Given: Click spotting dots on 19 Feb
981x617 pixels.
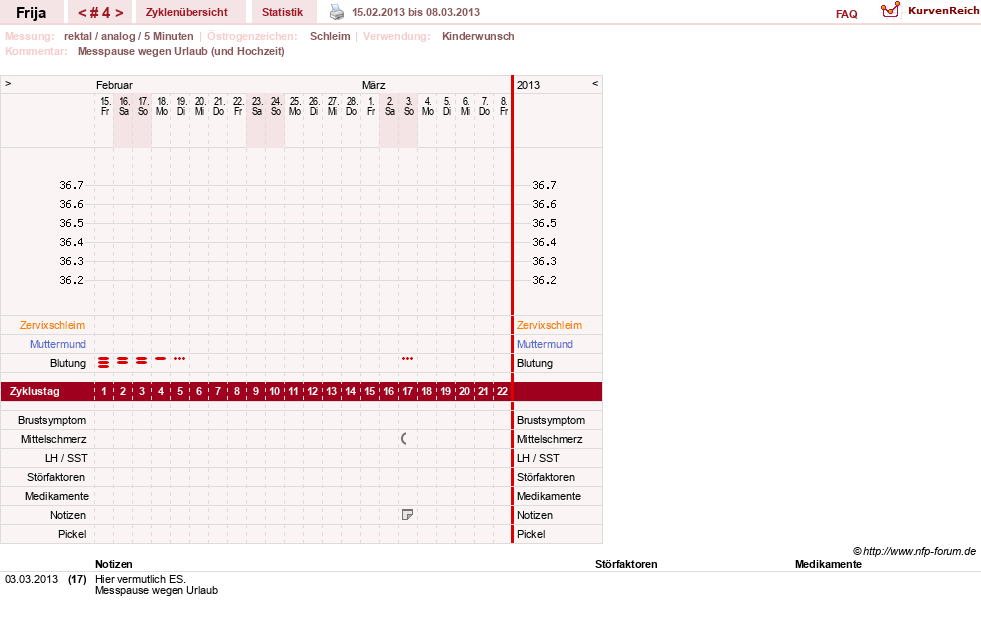Looking at the screenshot, I should tap(180, 359).
